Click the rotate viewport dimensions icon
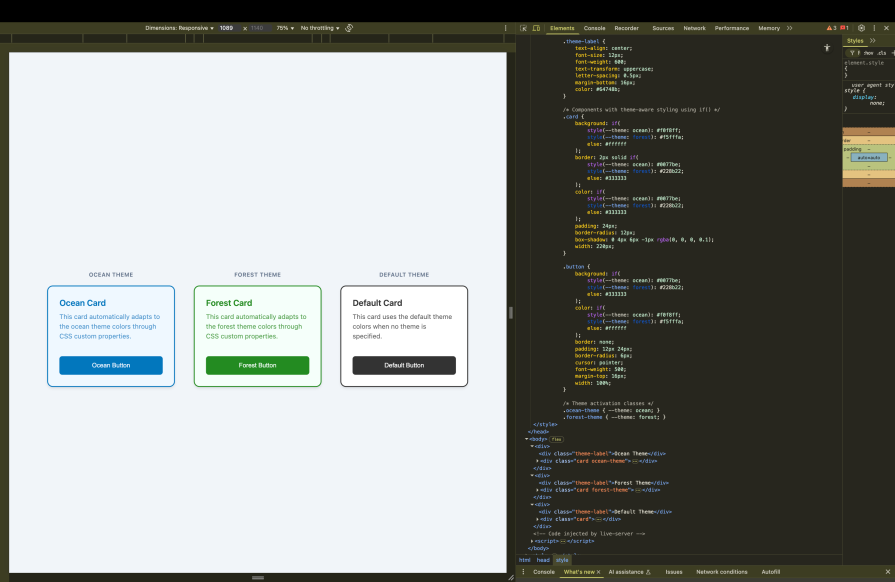Image resolution: width=895 pixels, height=582 pixels. 349,28
